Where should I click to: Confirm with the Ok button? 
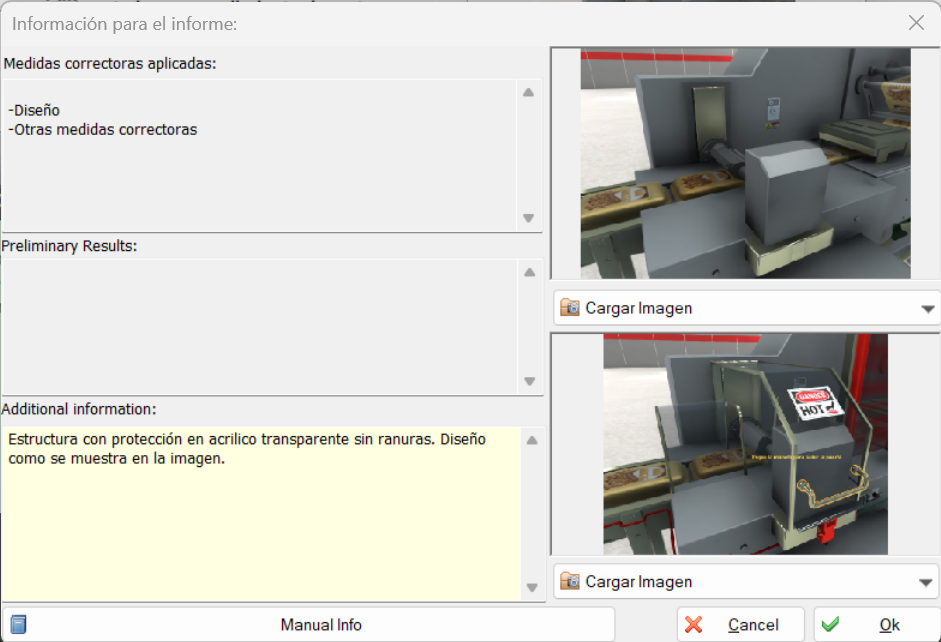tap(877, 625)
